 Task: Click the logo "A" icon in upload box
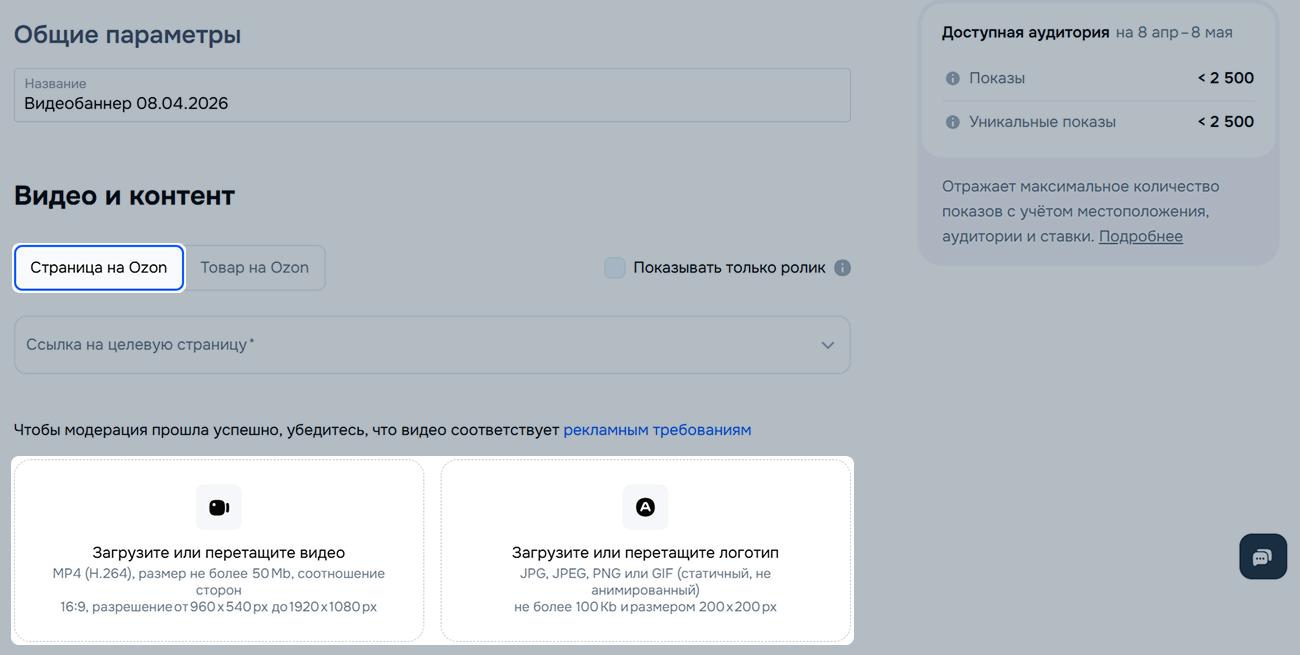(645, 507)
